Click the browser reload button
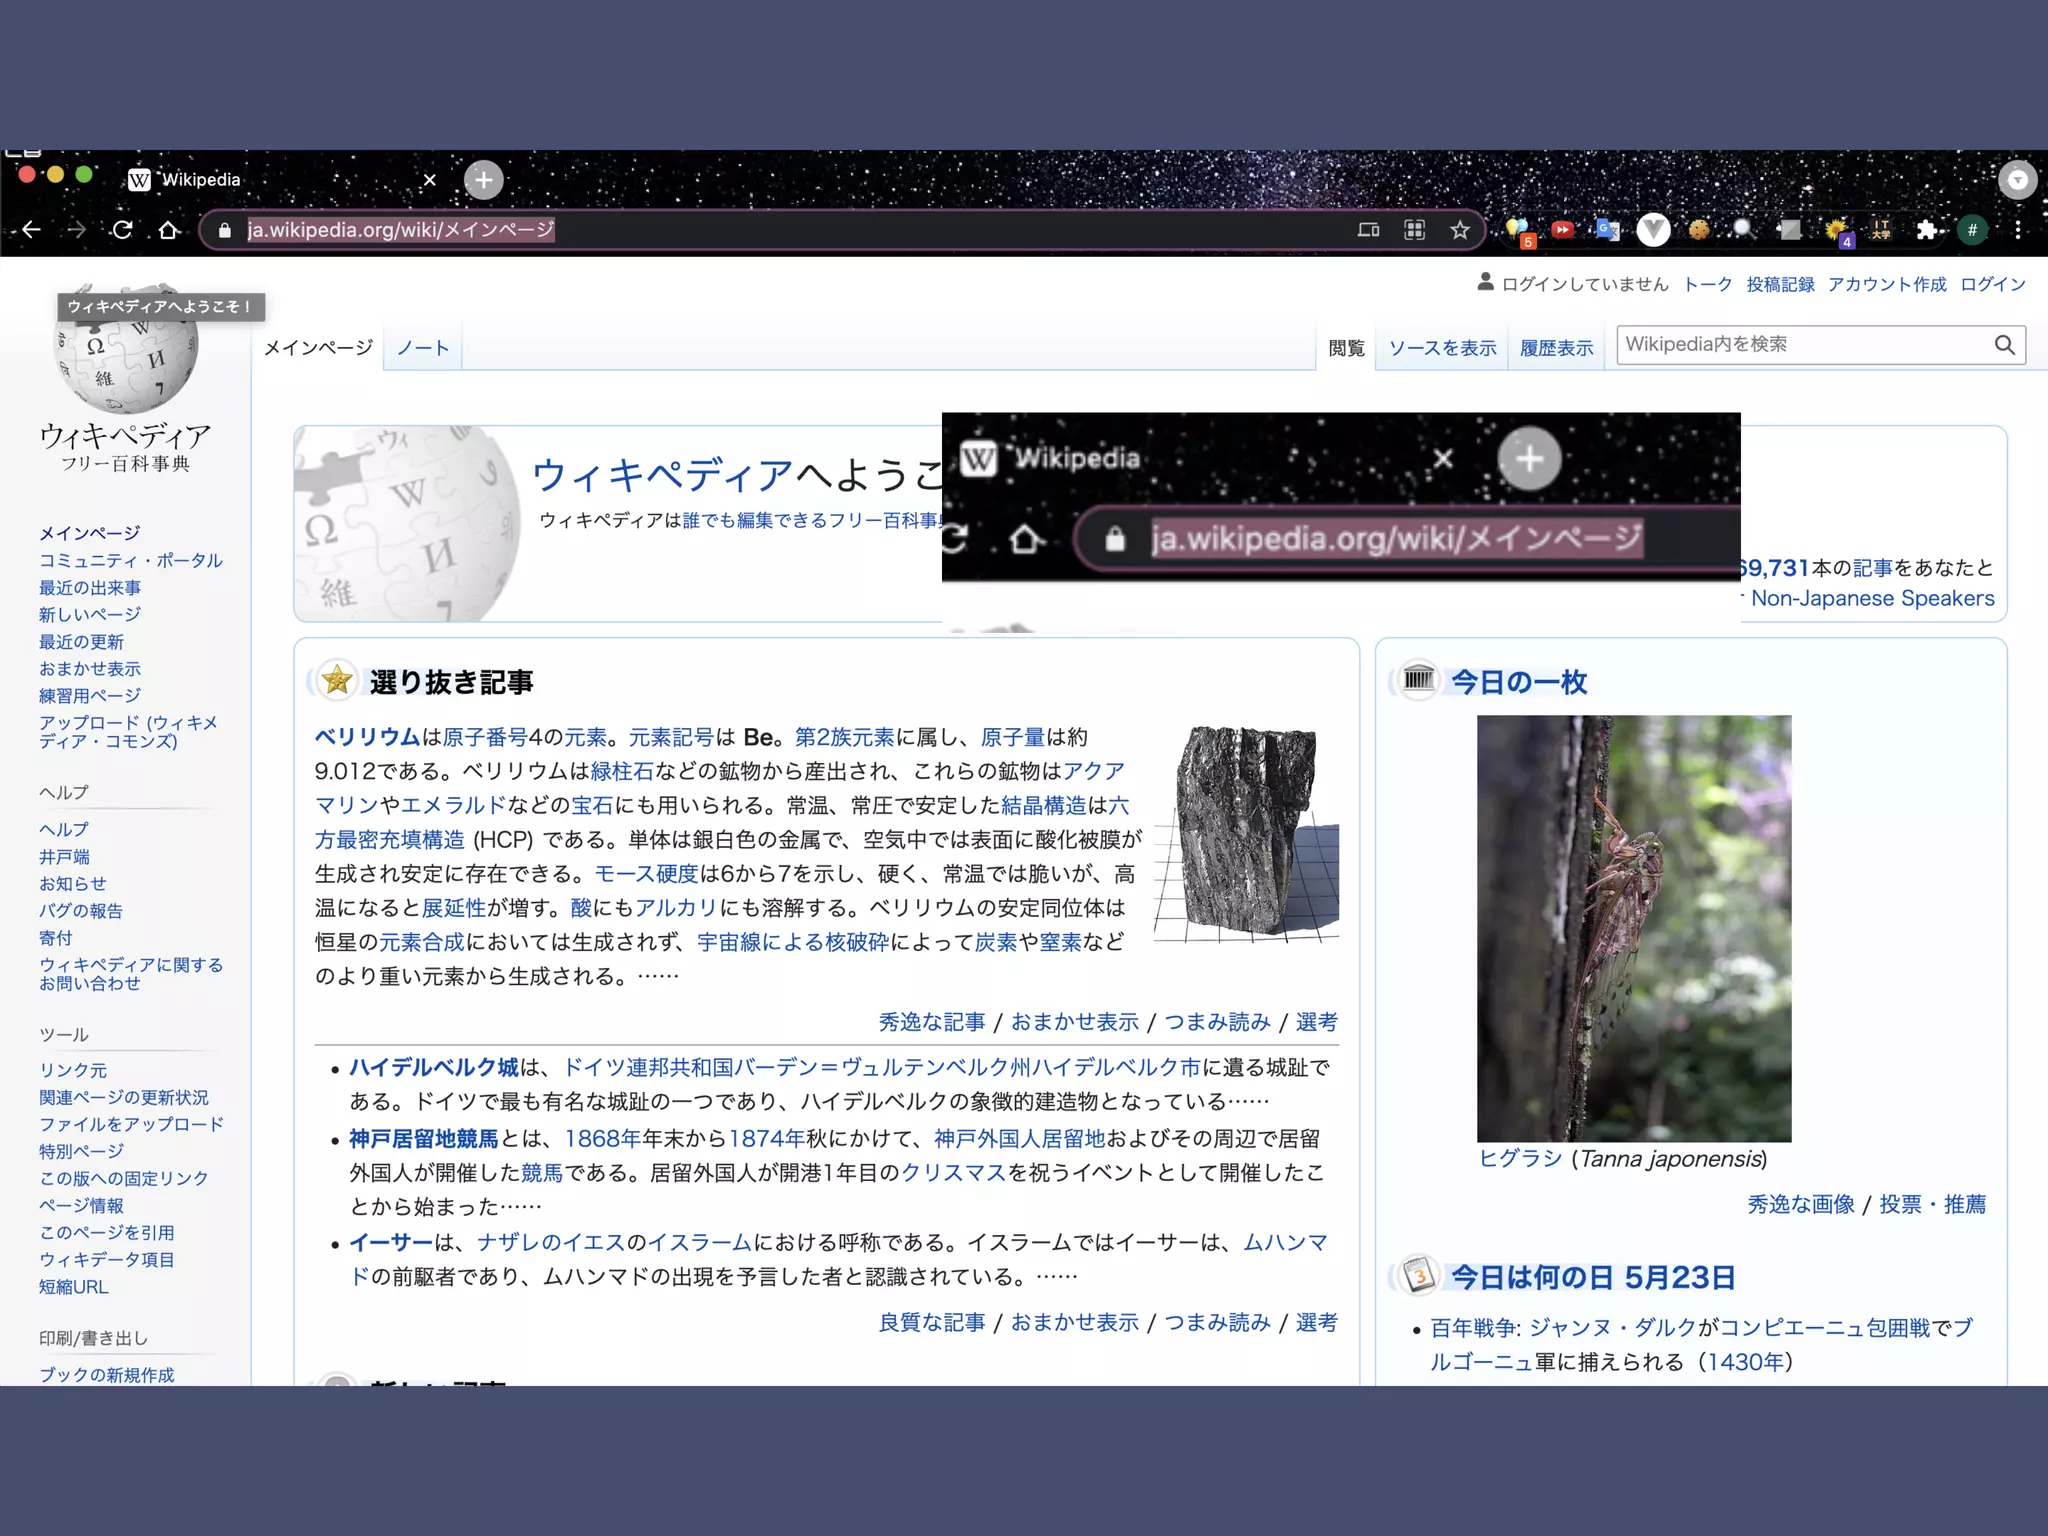The image size is (2048, 1536). (122, 230)
